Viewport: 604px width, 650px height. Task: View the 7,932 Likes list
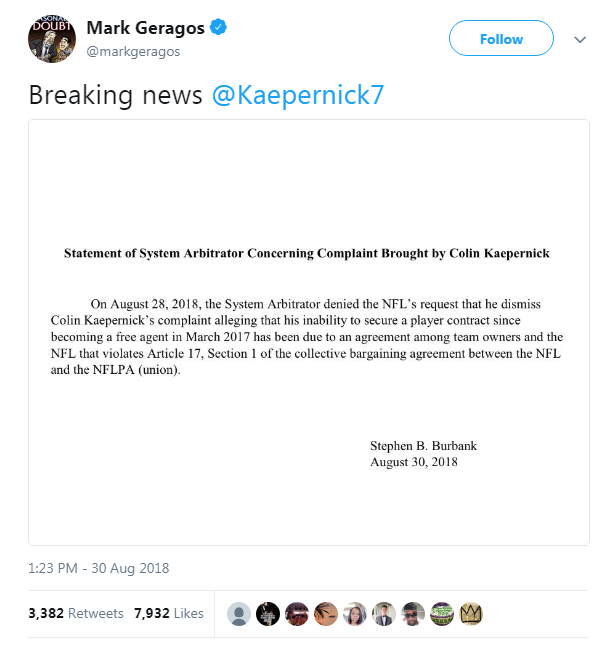coord(168,613)
